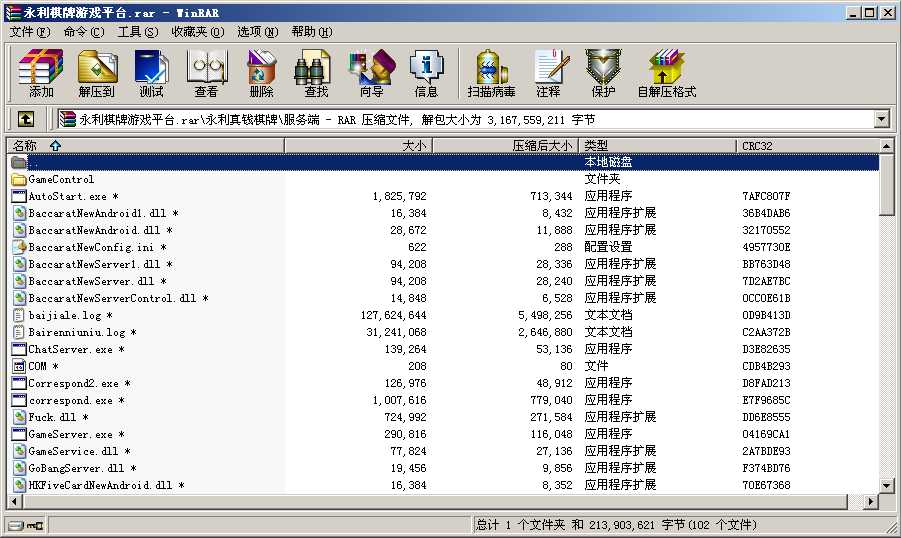
Task: Select the BaccaratNewAndroid1.dll row
Action: tap(442, 213)
